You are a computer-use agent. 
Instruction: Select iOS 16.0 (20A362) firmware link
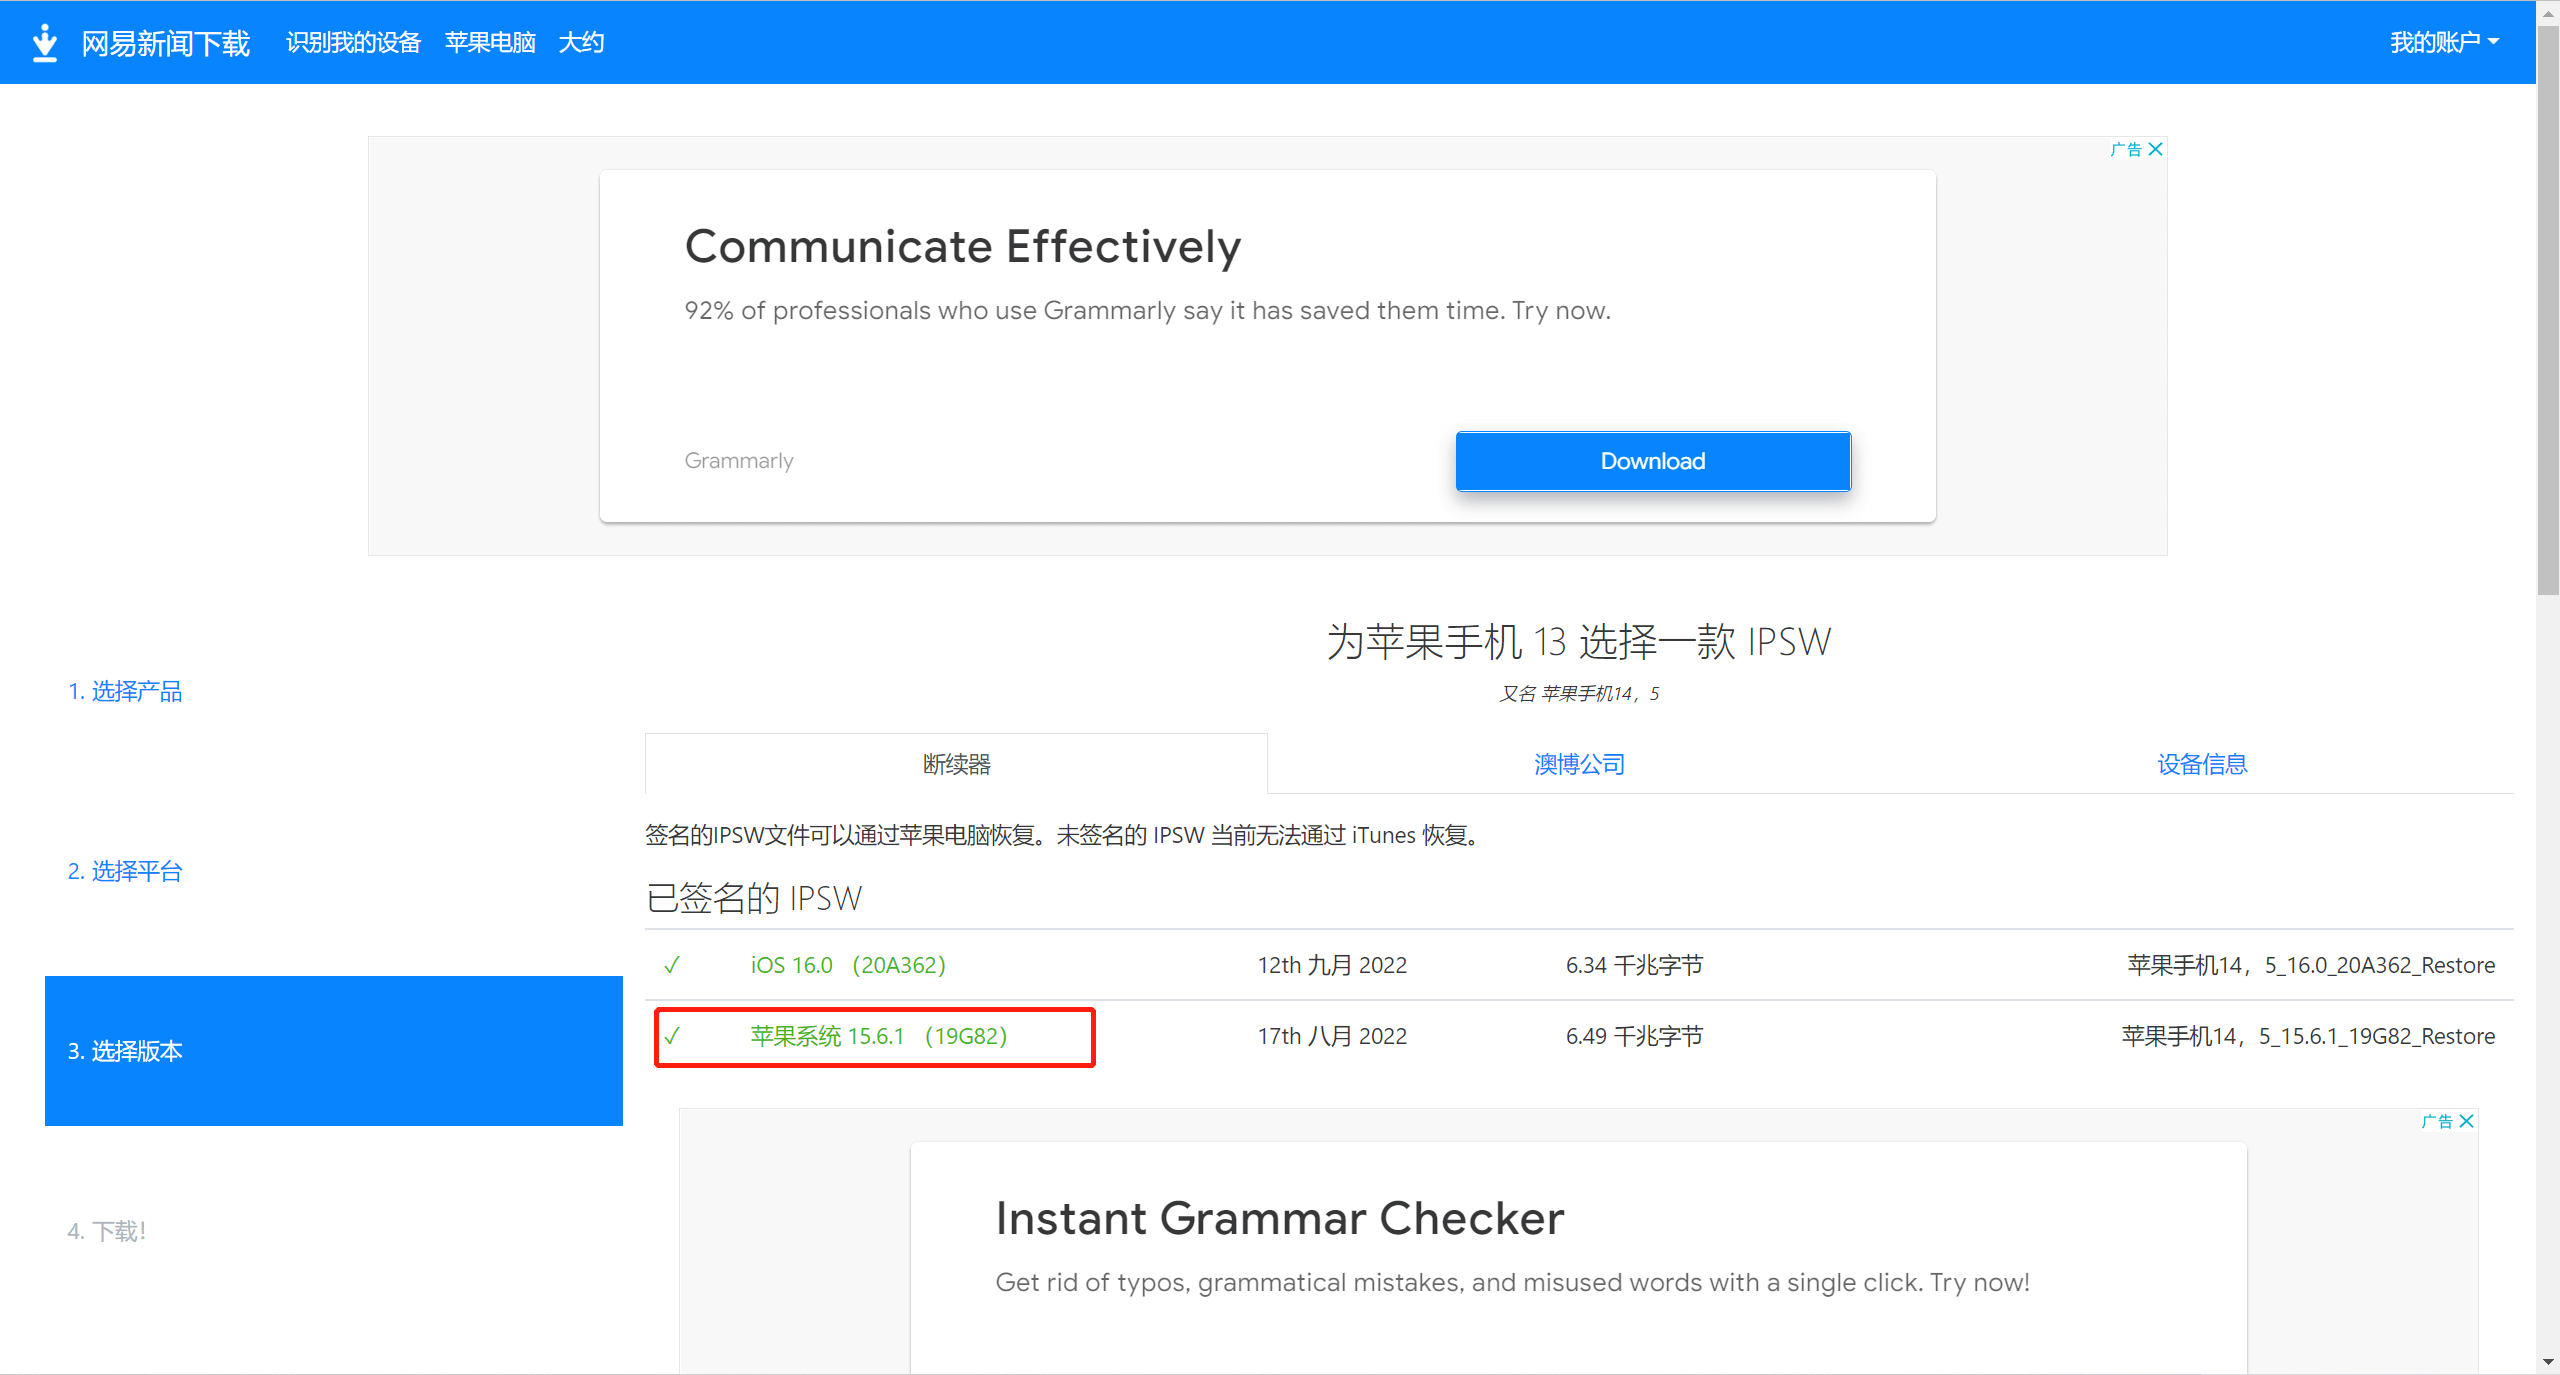click(848, 965)
